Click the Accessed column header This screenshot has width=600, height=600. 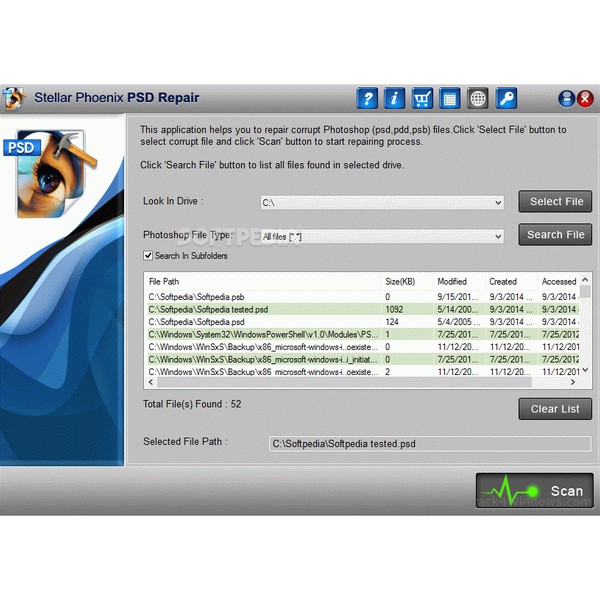558,282
